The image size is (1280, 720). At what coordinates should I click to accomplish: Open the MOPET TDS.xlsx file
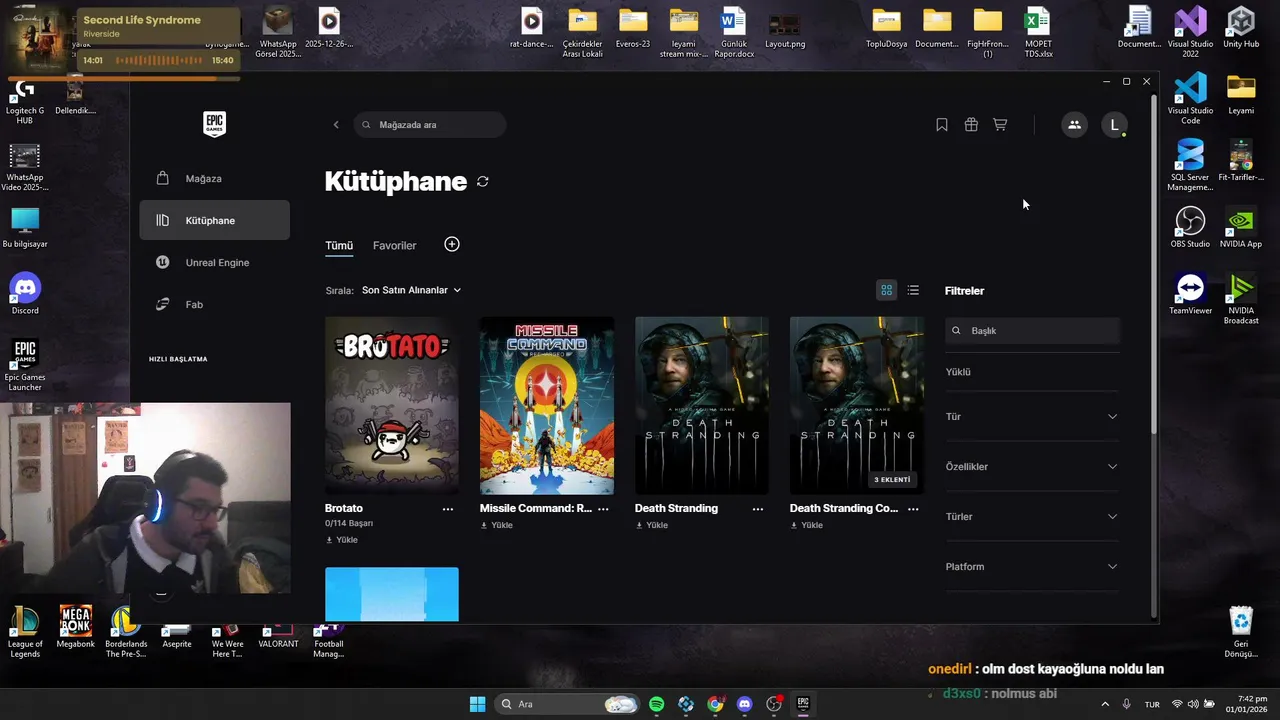[x=1038, y=33]
